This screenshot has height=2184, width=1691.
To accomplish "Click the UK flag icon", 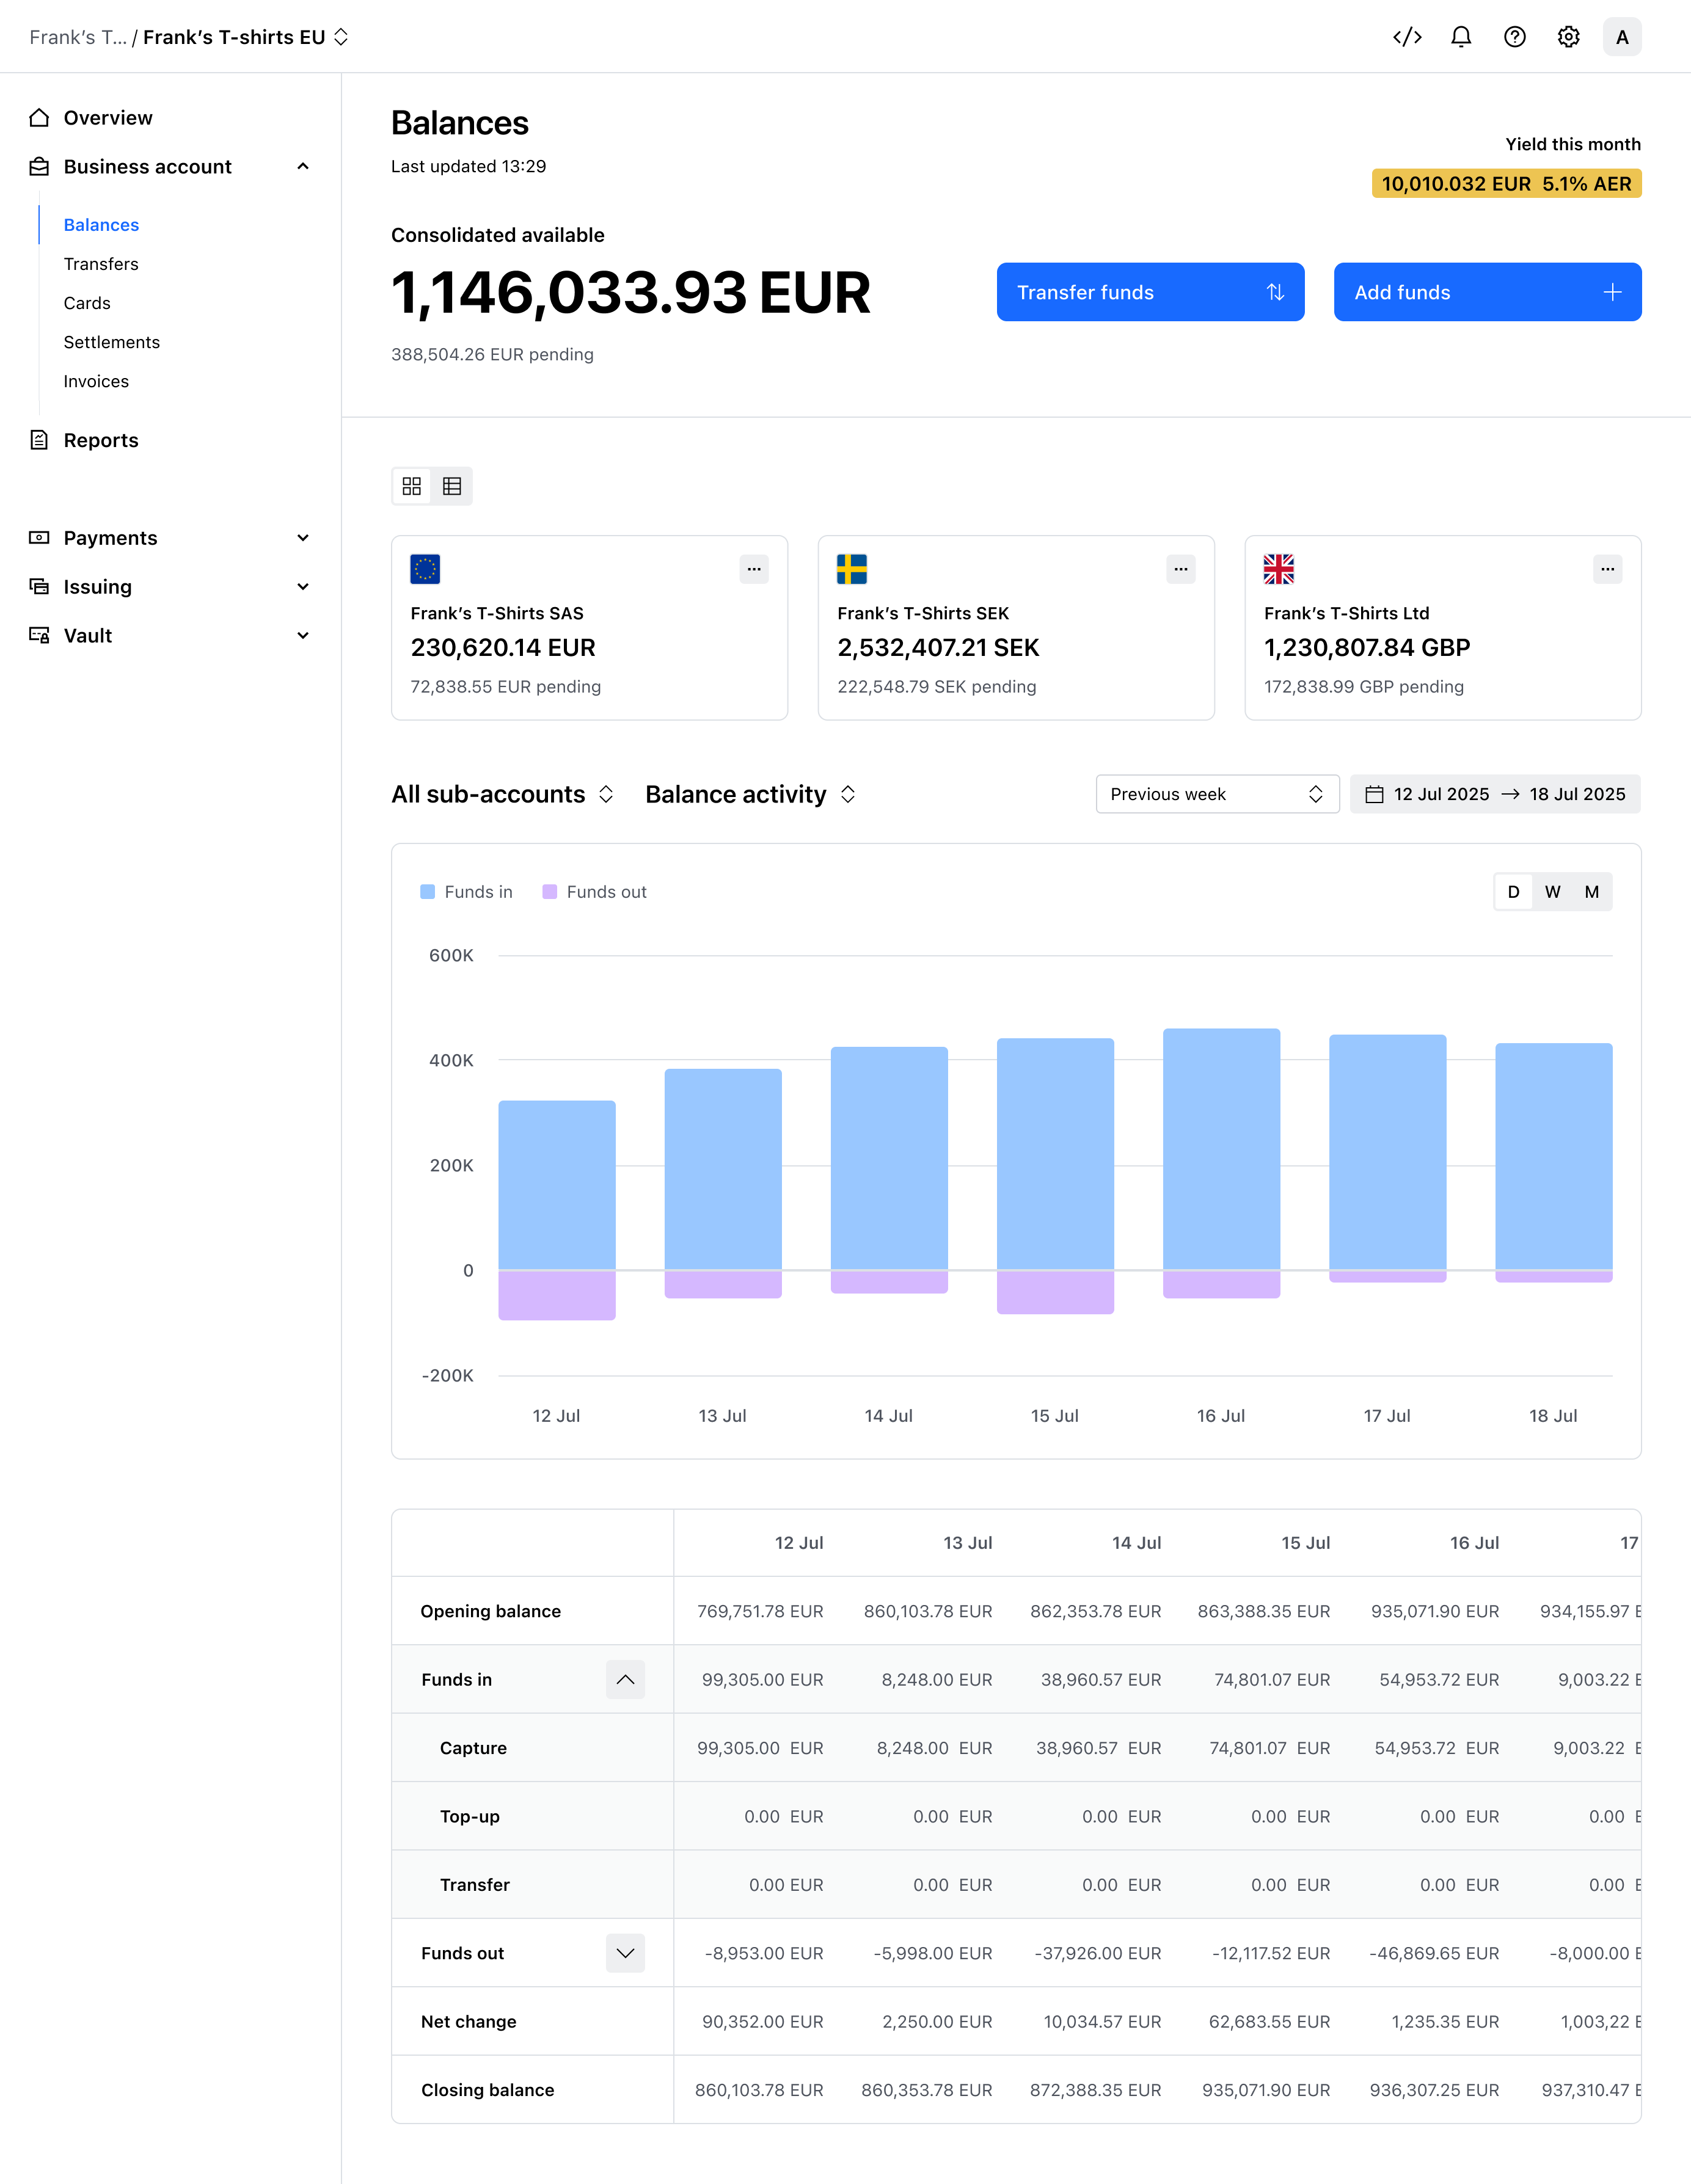I will (x=1279, y=569).
